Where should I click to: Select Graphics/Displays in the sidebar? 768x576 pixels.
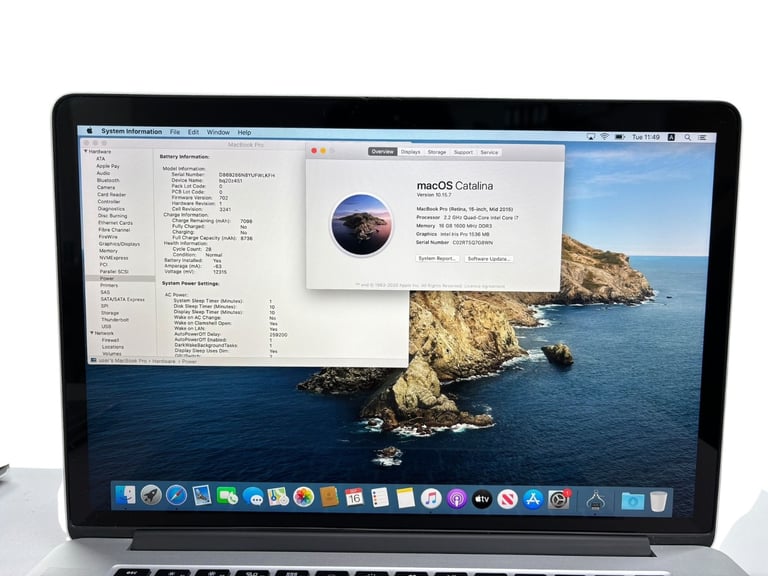point(120,244)
